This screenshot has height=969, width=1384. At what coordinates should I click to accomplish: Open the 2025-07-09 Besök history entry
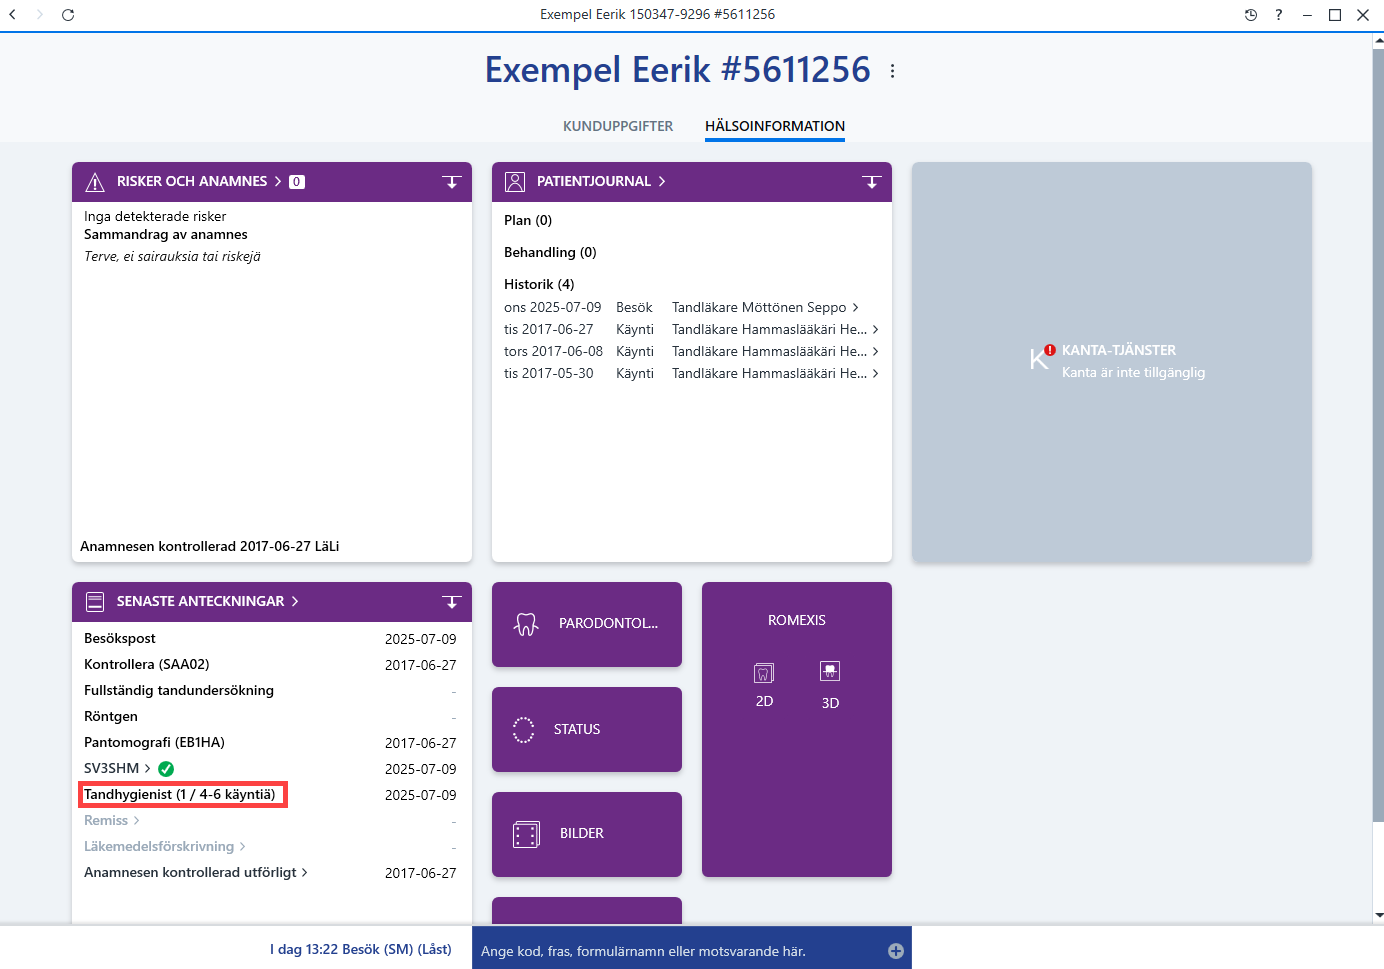pyautogui.click(x=681, y=307)
